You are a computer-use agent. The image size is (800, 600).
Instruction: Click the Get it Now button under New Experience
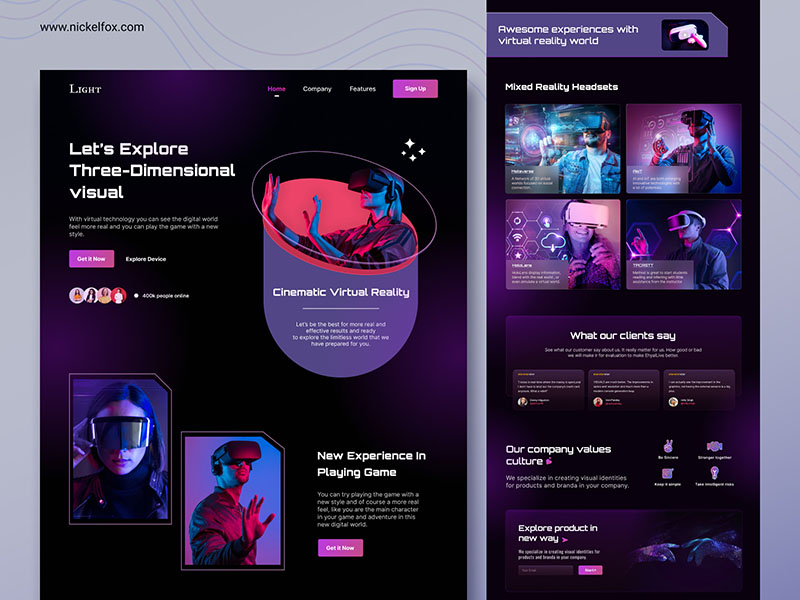pyautogui.click(x=340, y=548)
